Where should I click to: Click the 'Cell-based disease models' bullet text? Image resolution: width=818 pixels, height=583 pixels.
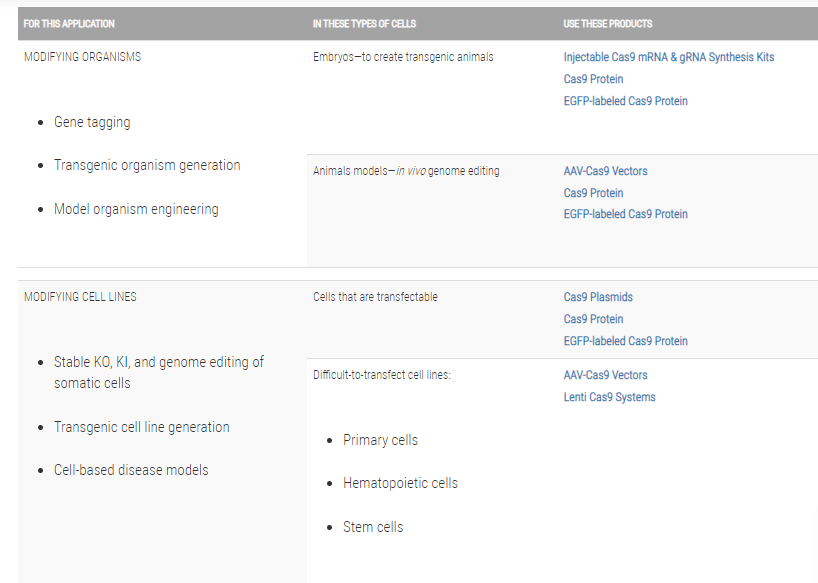tap(131, 470)
